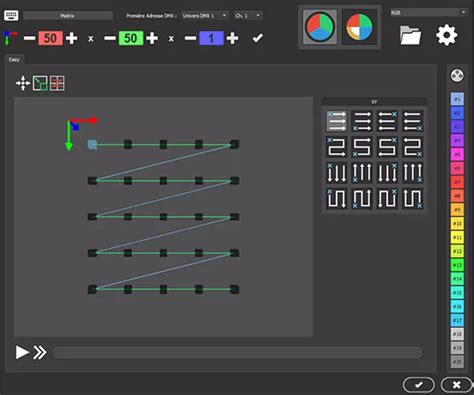
Task: Pick colour swatch #7
Action: tap(457, 182)
